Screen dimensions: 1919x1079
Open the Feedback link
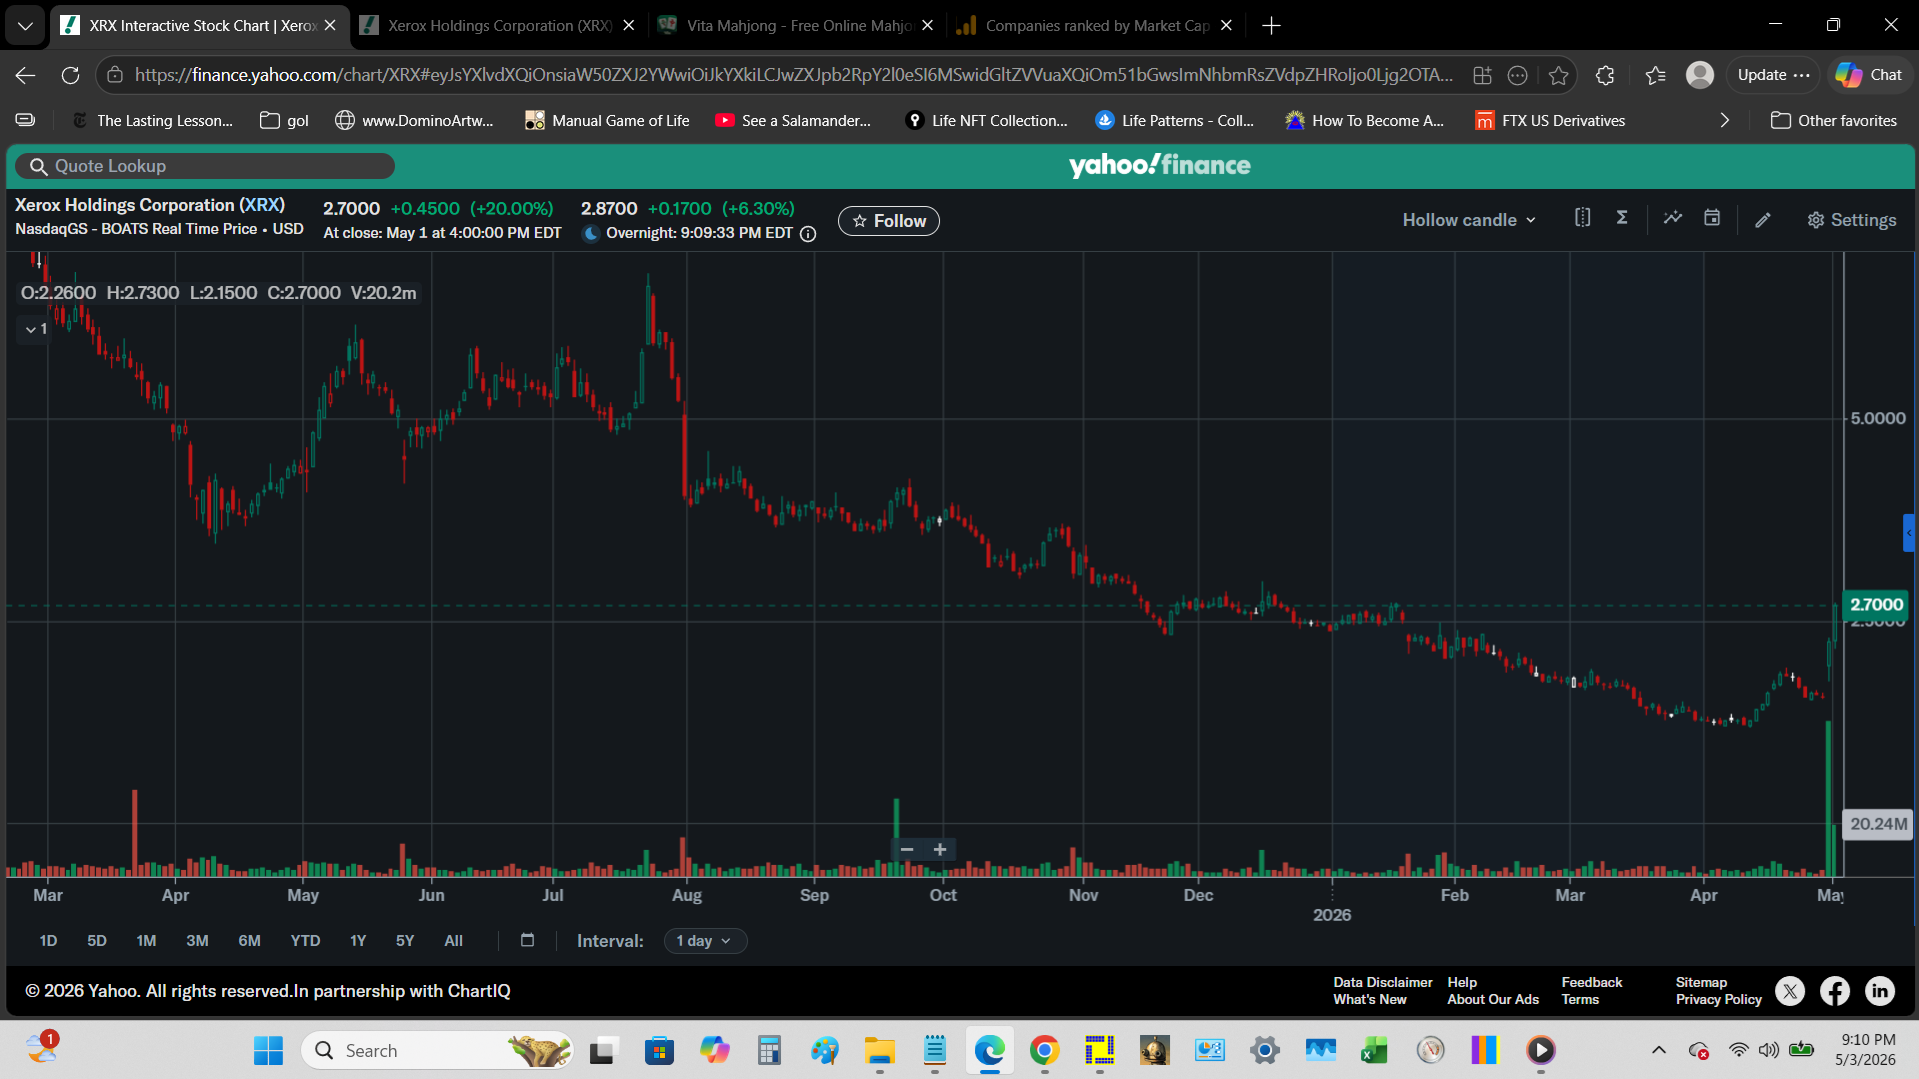pos(1591,983)
